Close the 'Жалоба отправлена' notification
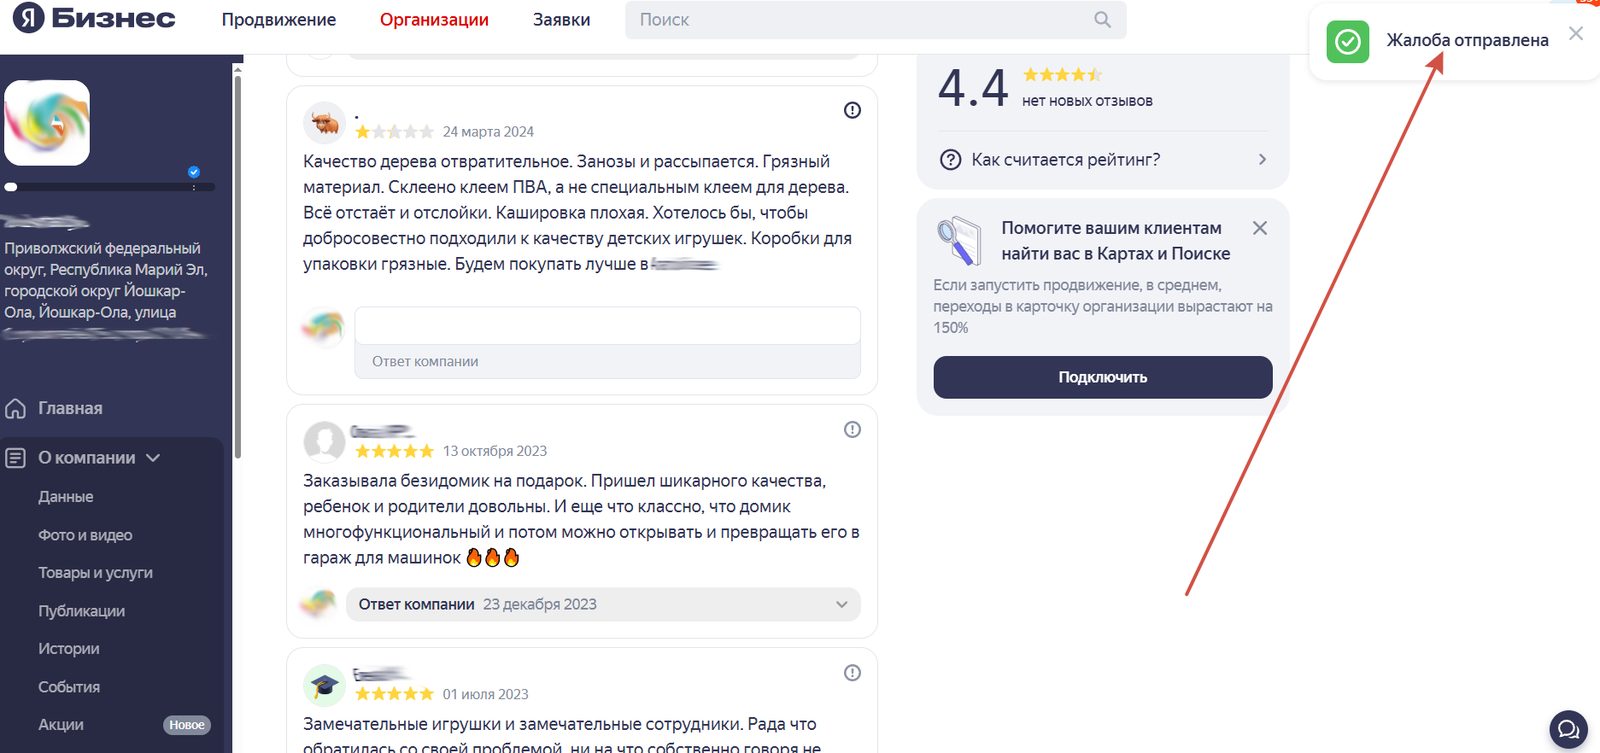The width and height of the screenshot is (1600, 753). (x=1576, y=33)
